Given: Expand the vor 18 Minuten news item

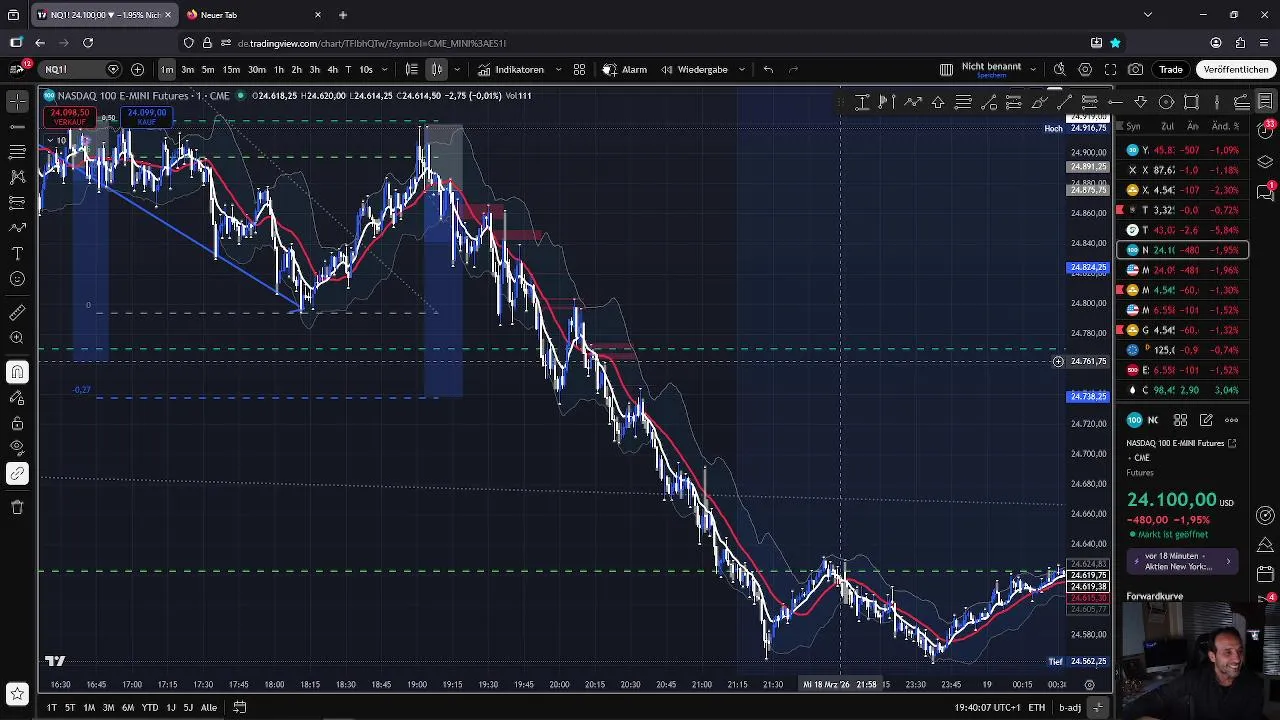Looking at the screenshot, I should tap(1183, 561).
